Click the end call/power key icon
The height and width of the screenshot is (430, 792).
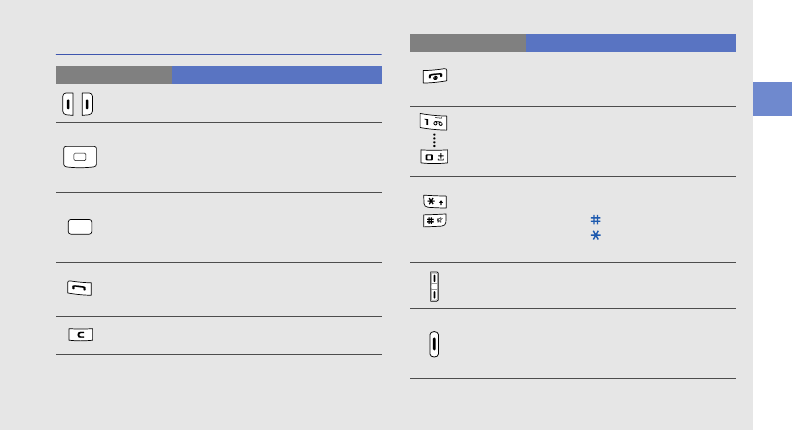[434, 74]
